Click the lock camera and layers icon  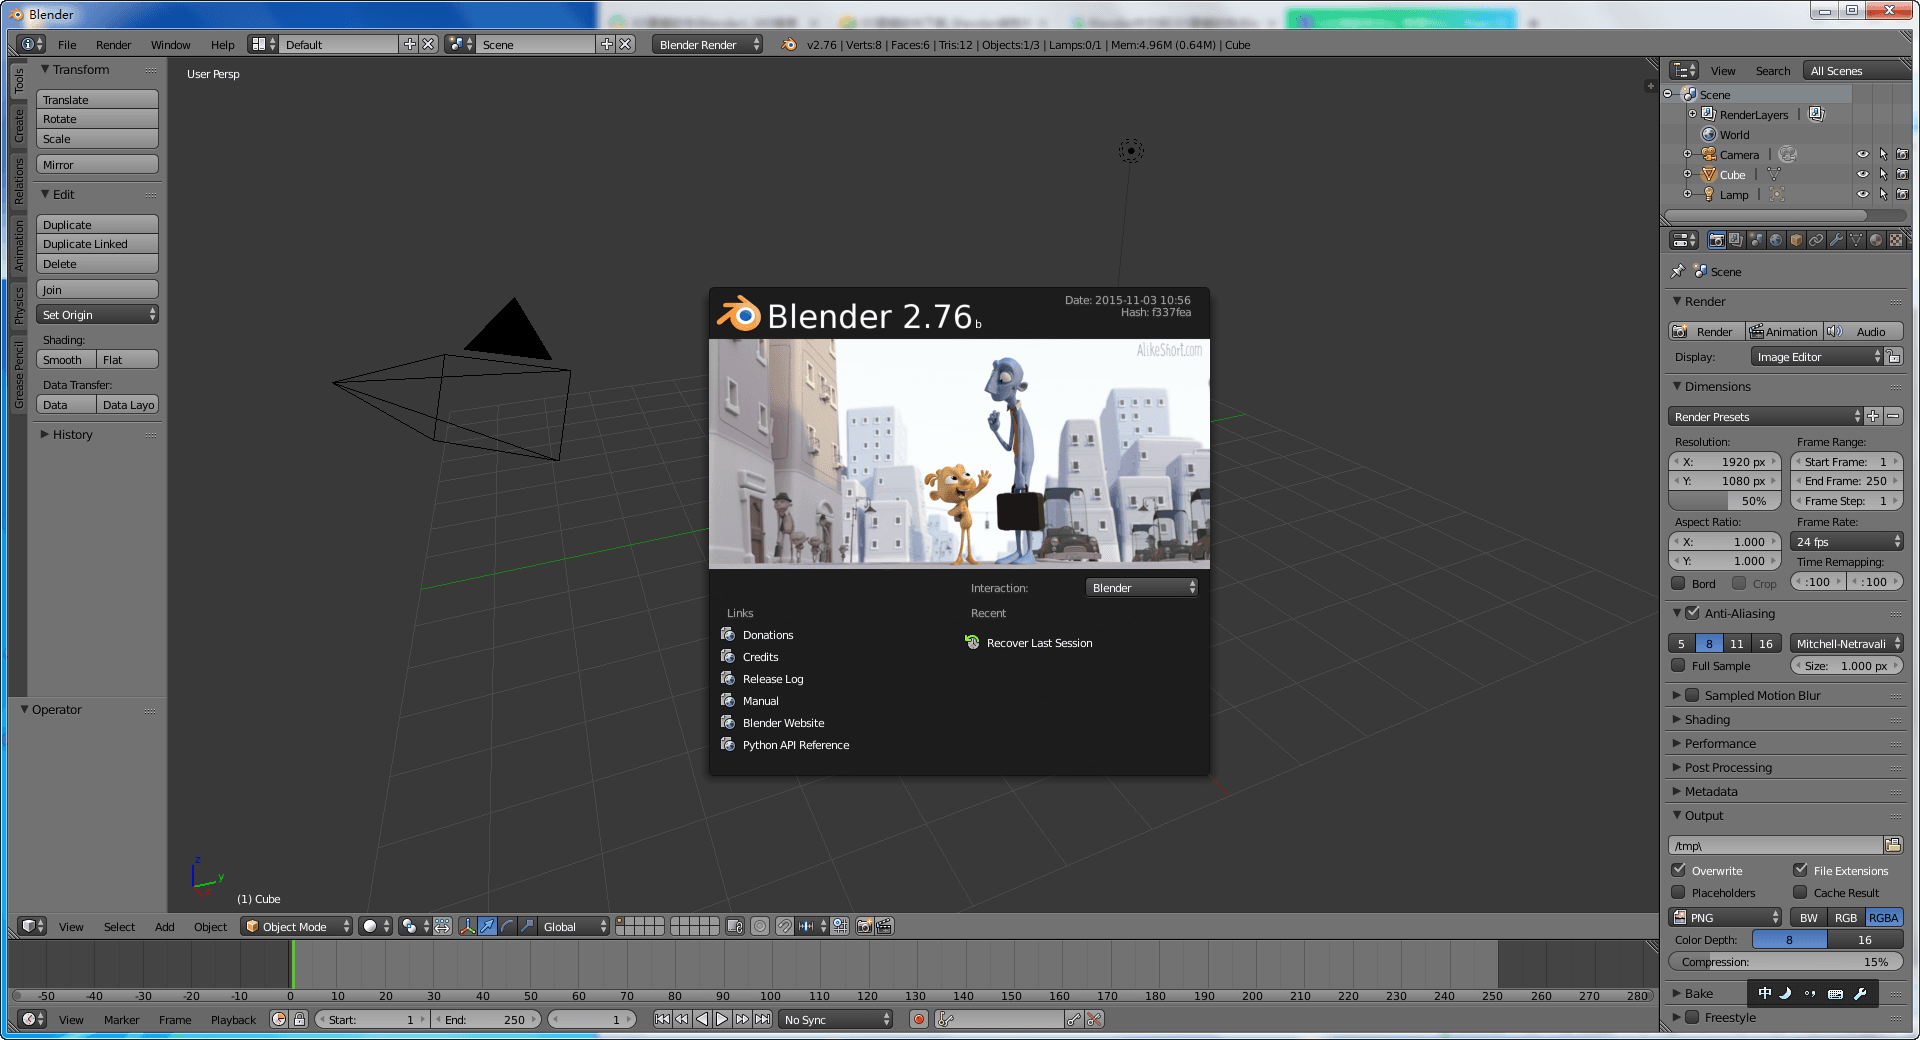tap(735, 926)
